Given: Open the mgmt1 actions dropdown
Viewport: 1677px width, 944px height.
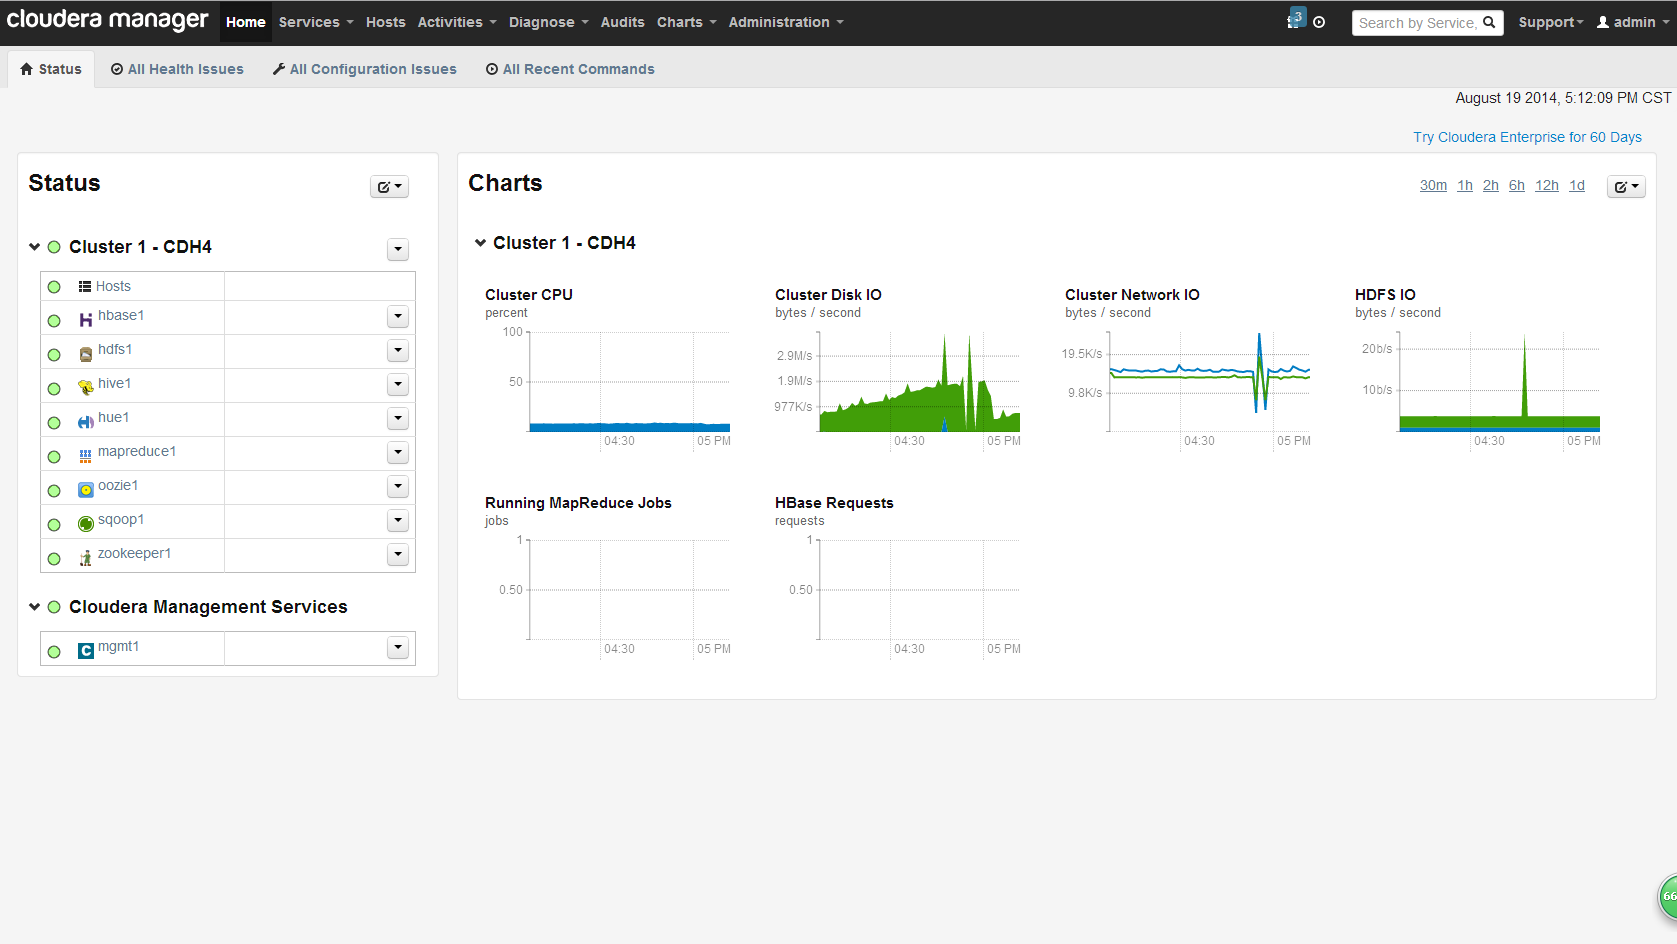Looking at the screenshot, I should tap(398, 648).
